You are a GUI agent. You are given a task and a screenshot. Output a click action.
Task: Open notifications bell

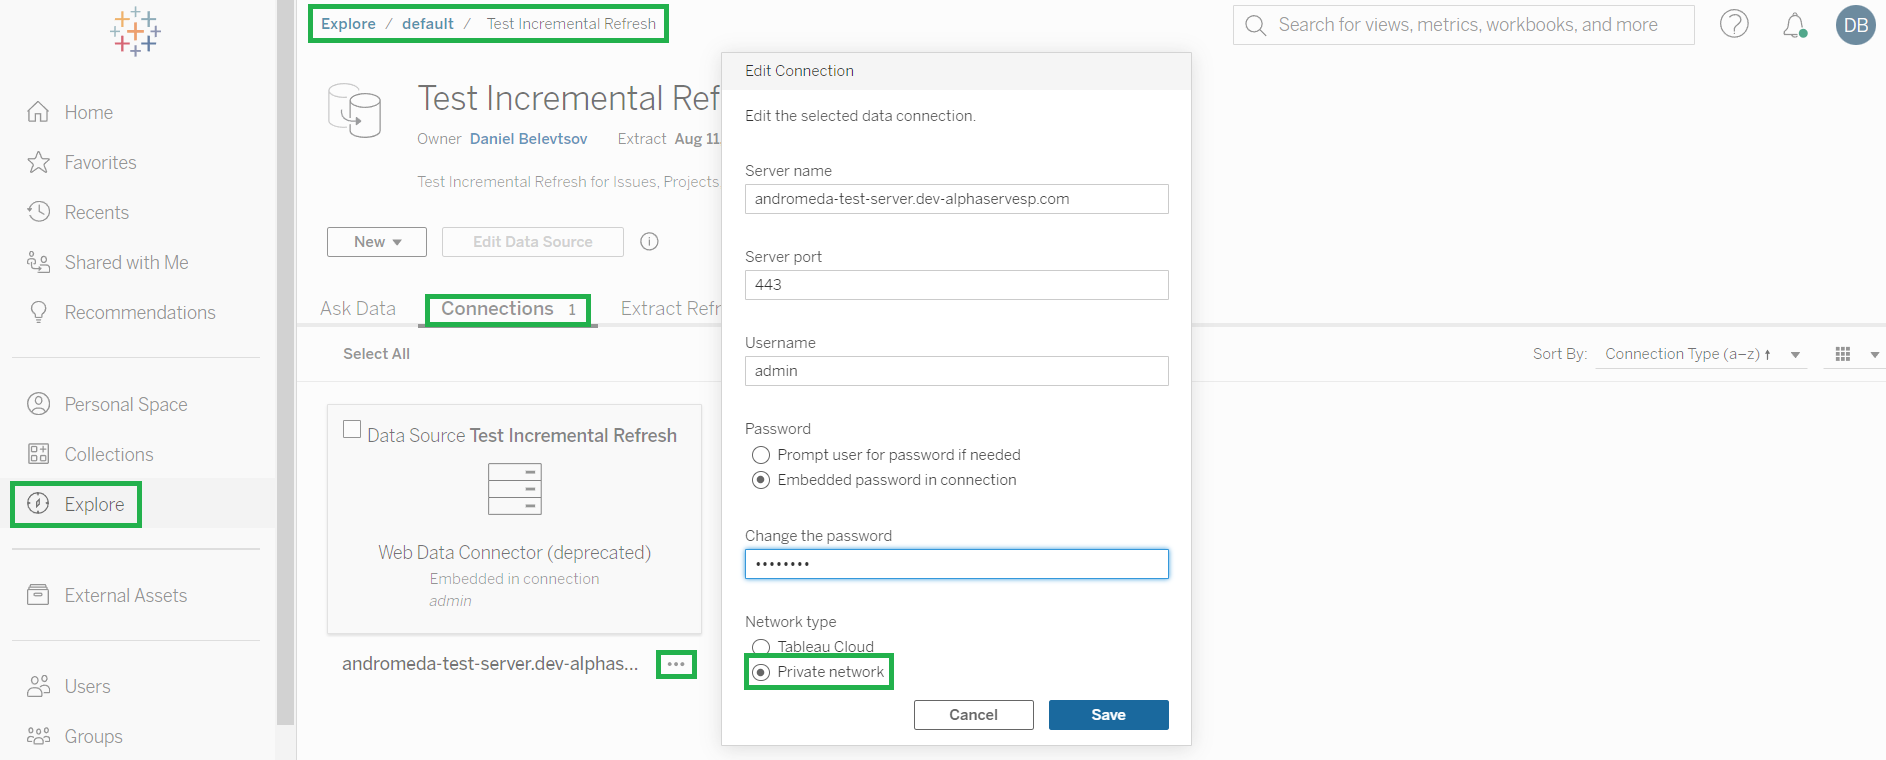pyautogui.click(x=1795, y=25)
